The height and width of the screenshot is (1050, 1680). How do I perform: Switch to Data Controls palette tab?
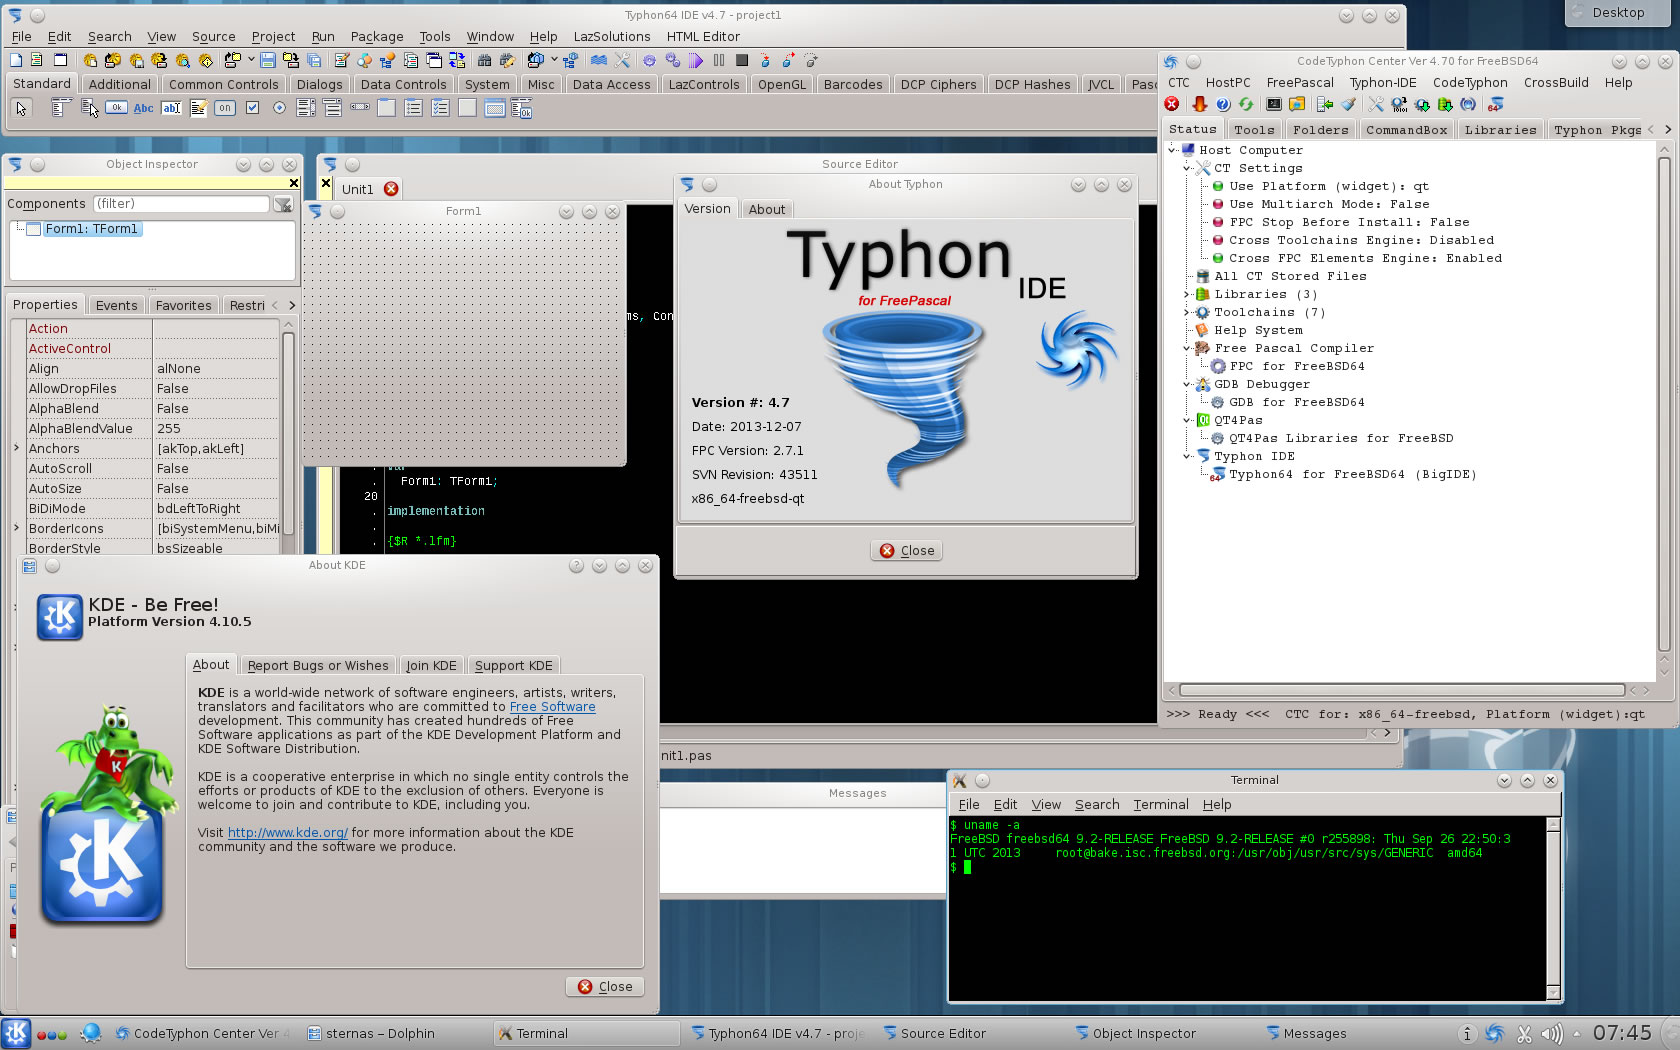click(403, 84)
